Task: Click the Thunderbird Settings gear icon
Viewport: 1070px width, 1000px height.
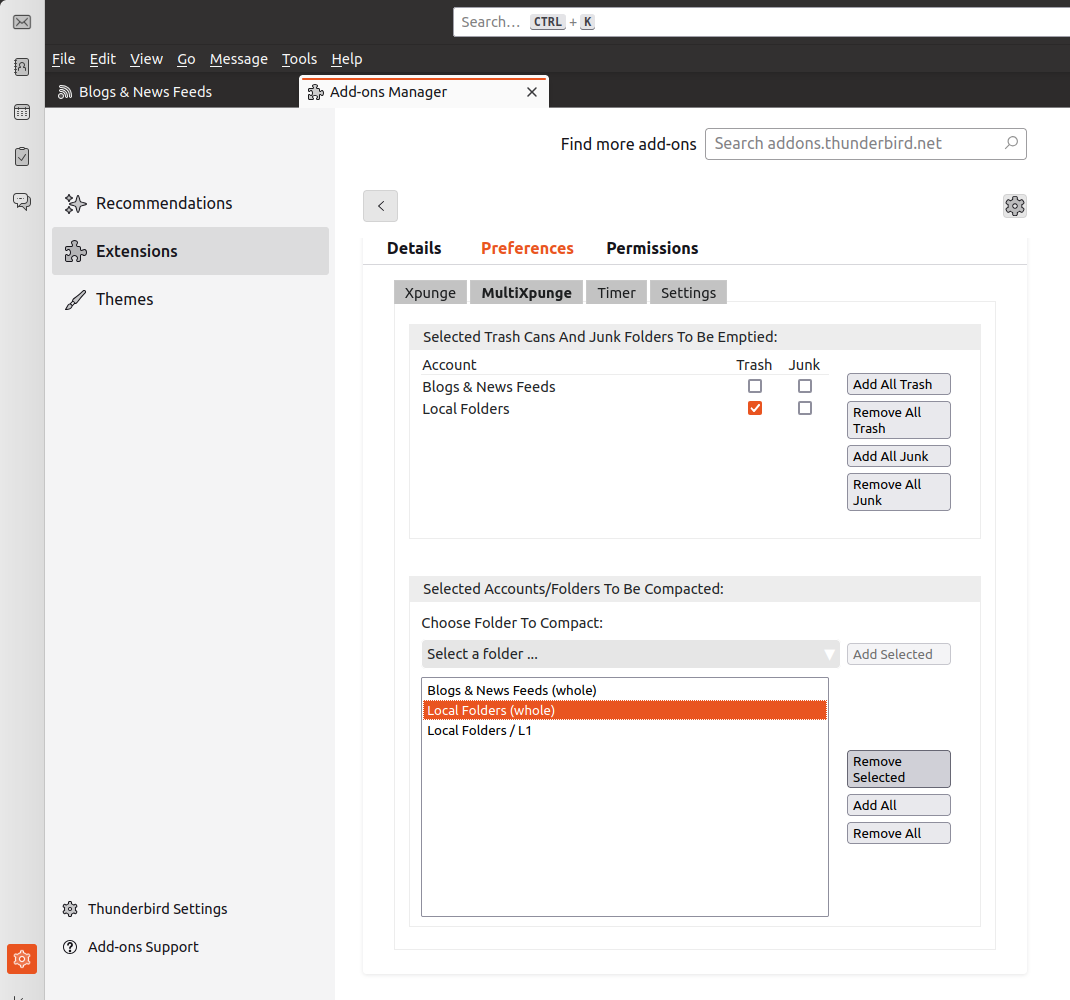Action: (70, 909)
